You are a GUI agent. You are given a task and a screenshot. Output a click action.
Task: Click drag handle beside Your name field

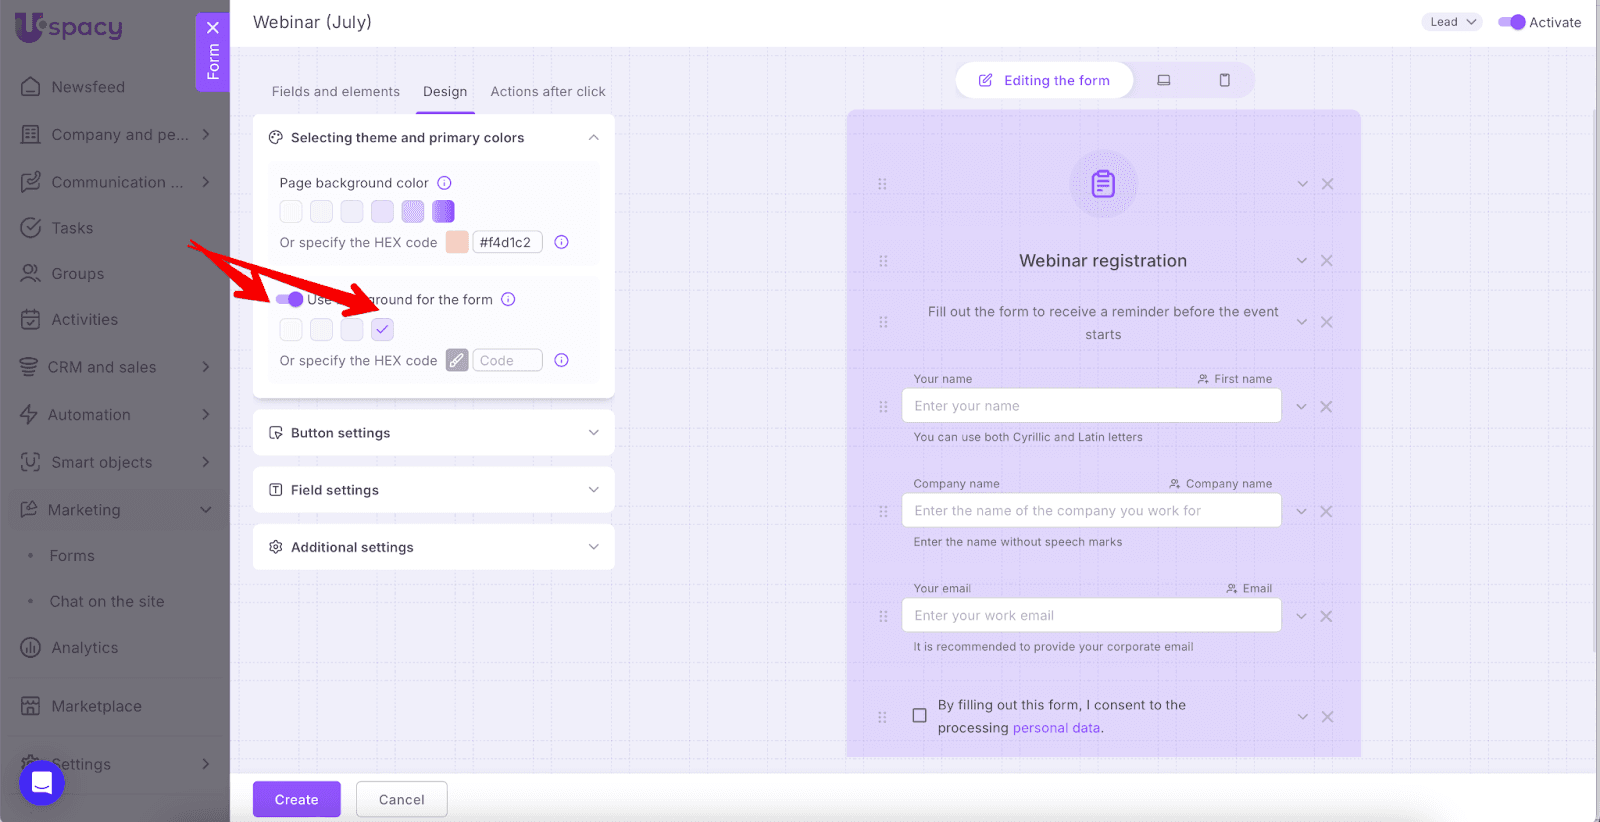coord(883,407)
